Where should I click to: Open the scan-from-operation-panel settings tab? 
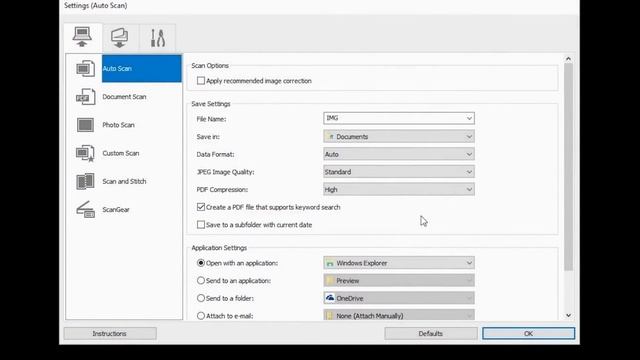(120, 38)
